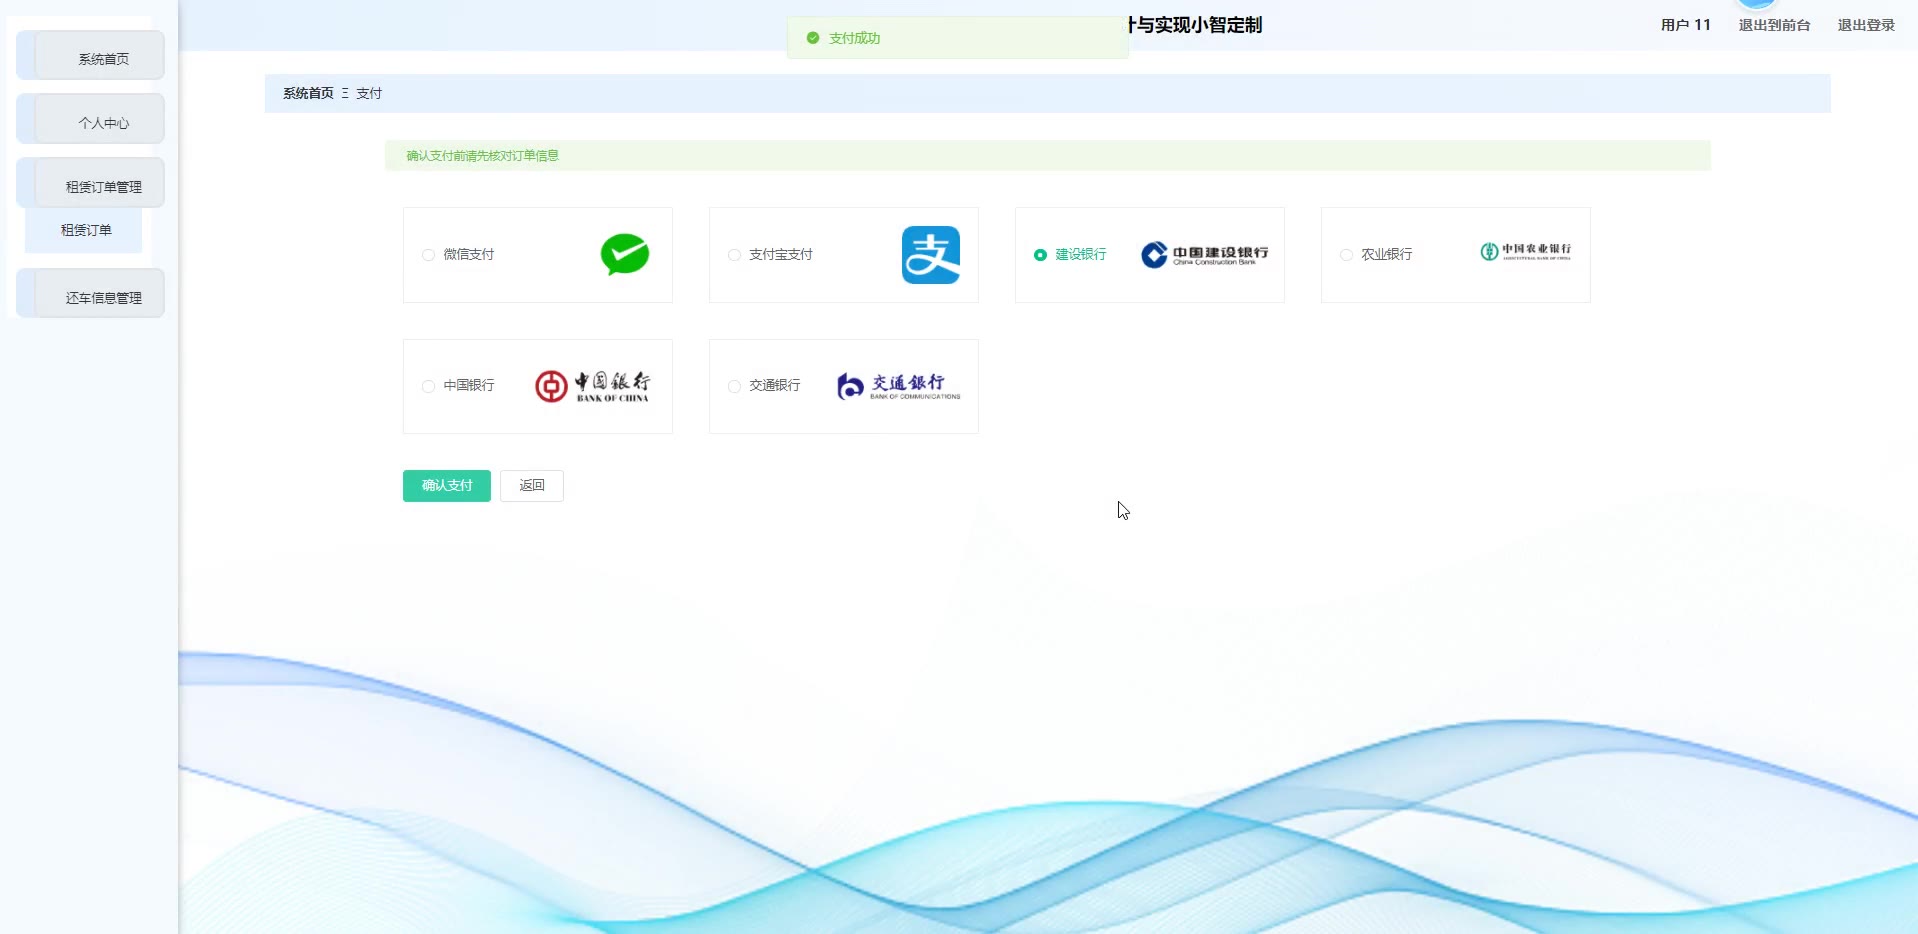Click 退出登录 in the header
This screenshot has width=1918, height=934.
(x=1866, y=25)
